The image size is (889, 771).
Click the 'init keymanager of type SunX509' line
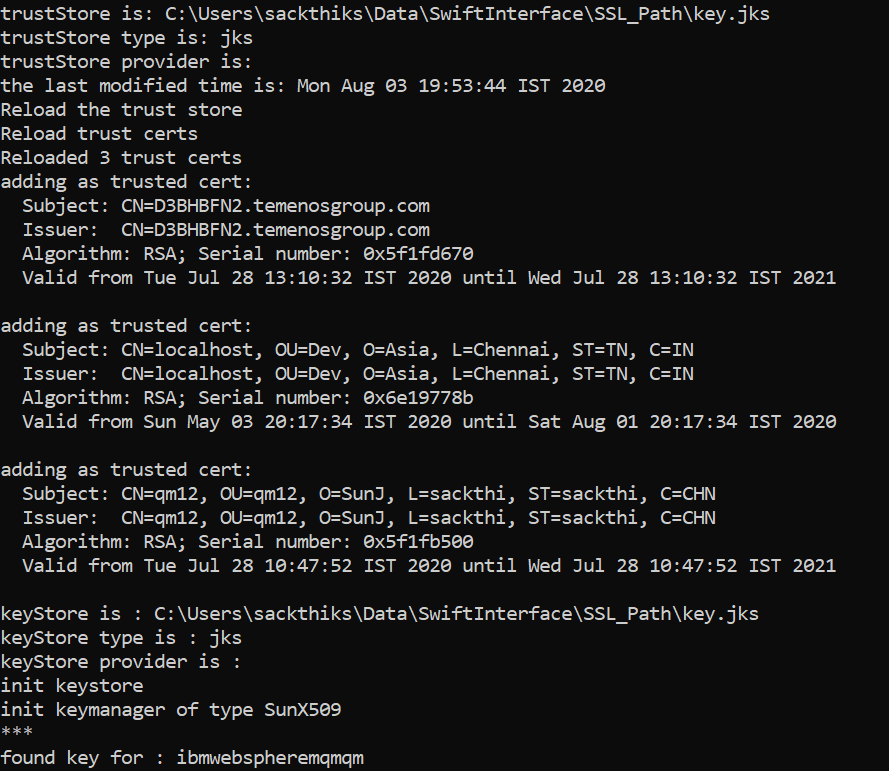point(171,710)
